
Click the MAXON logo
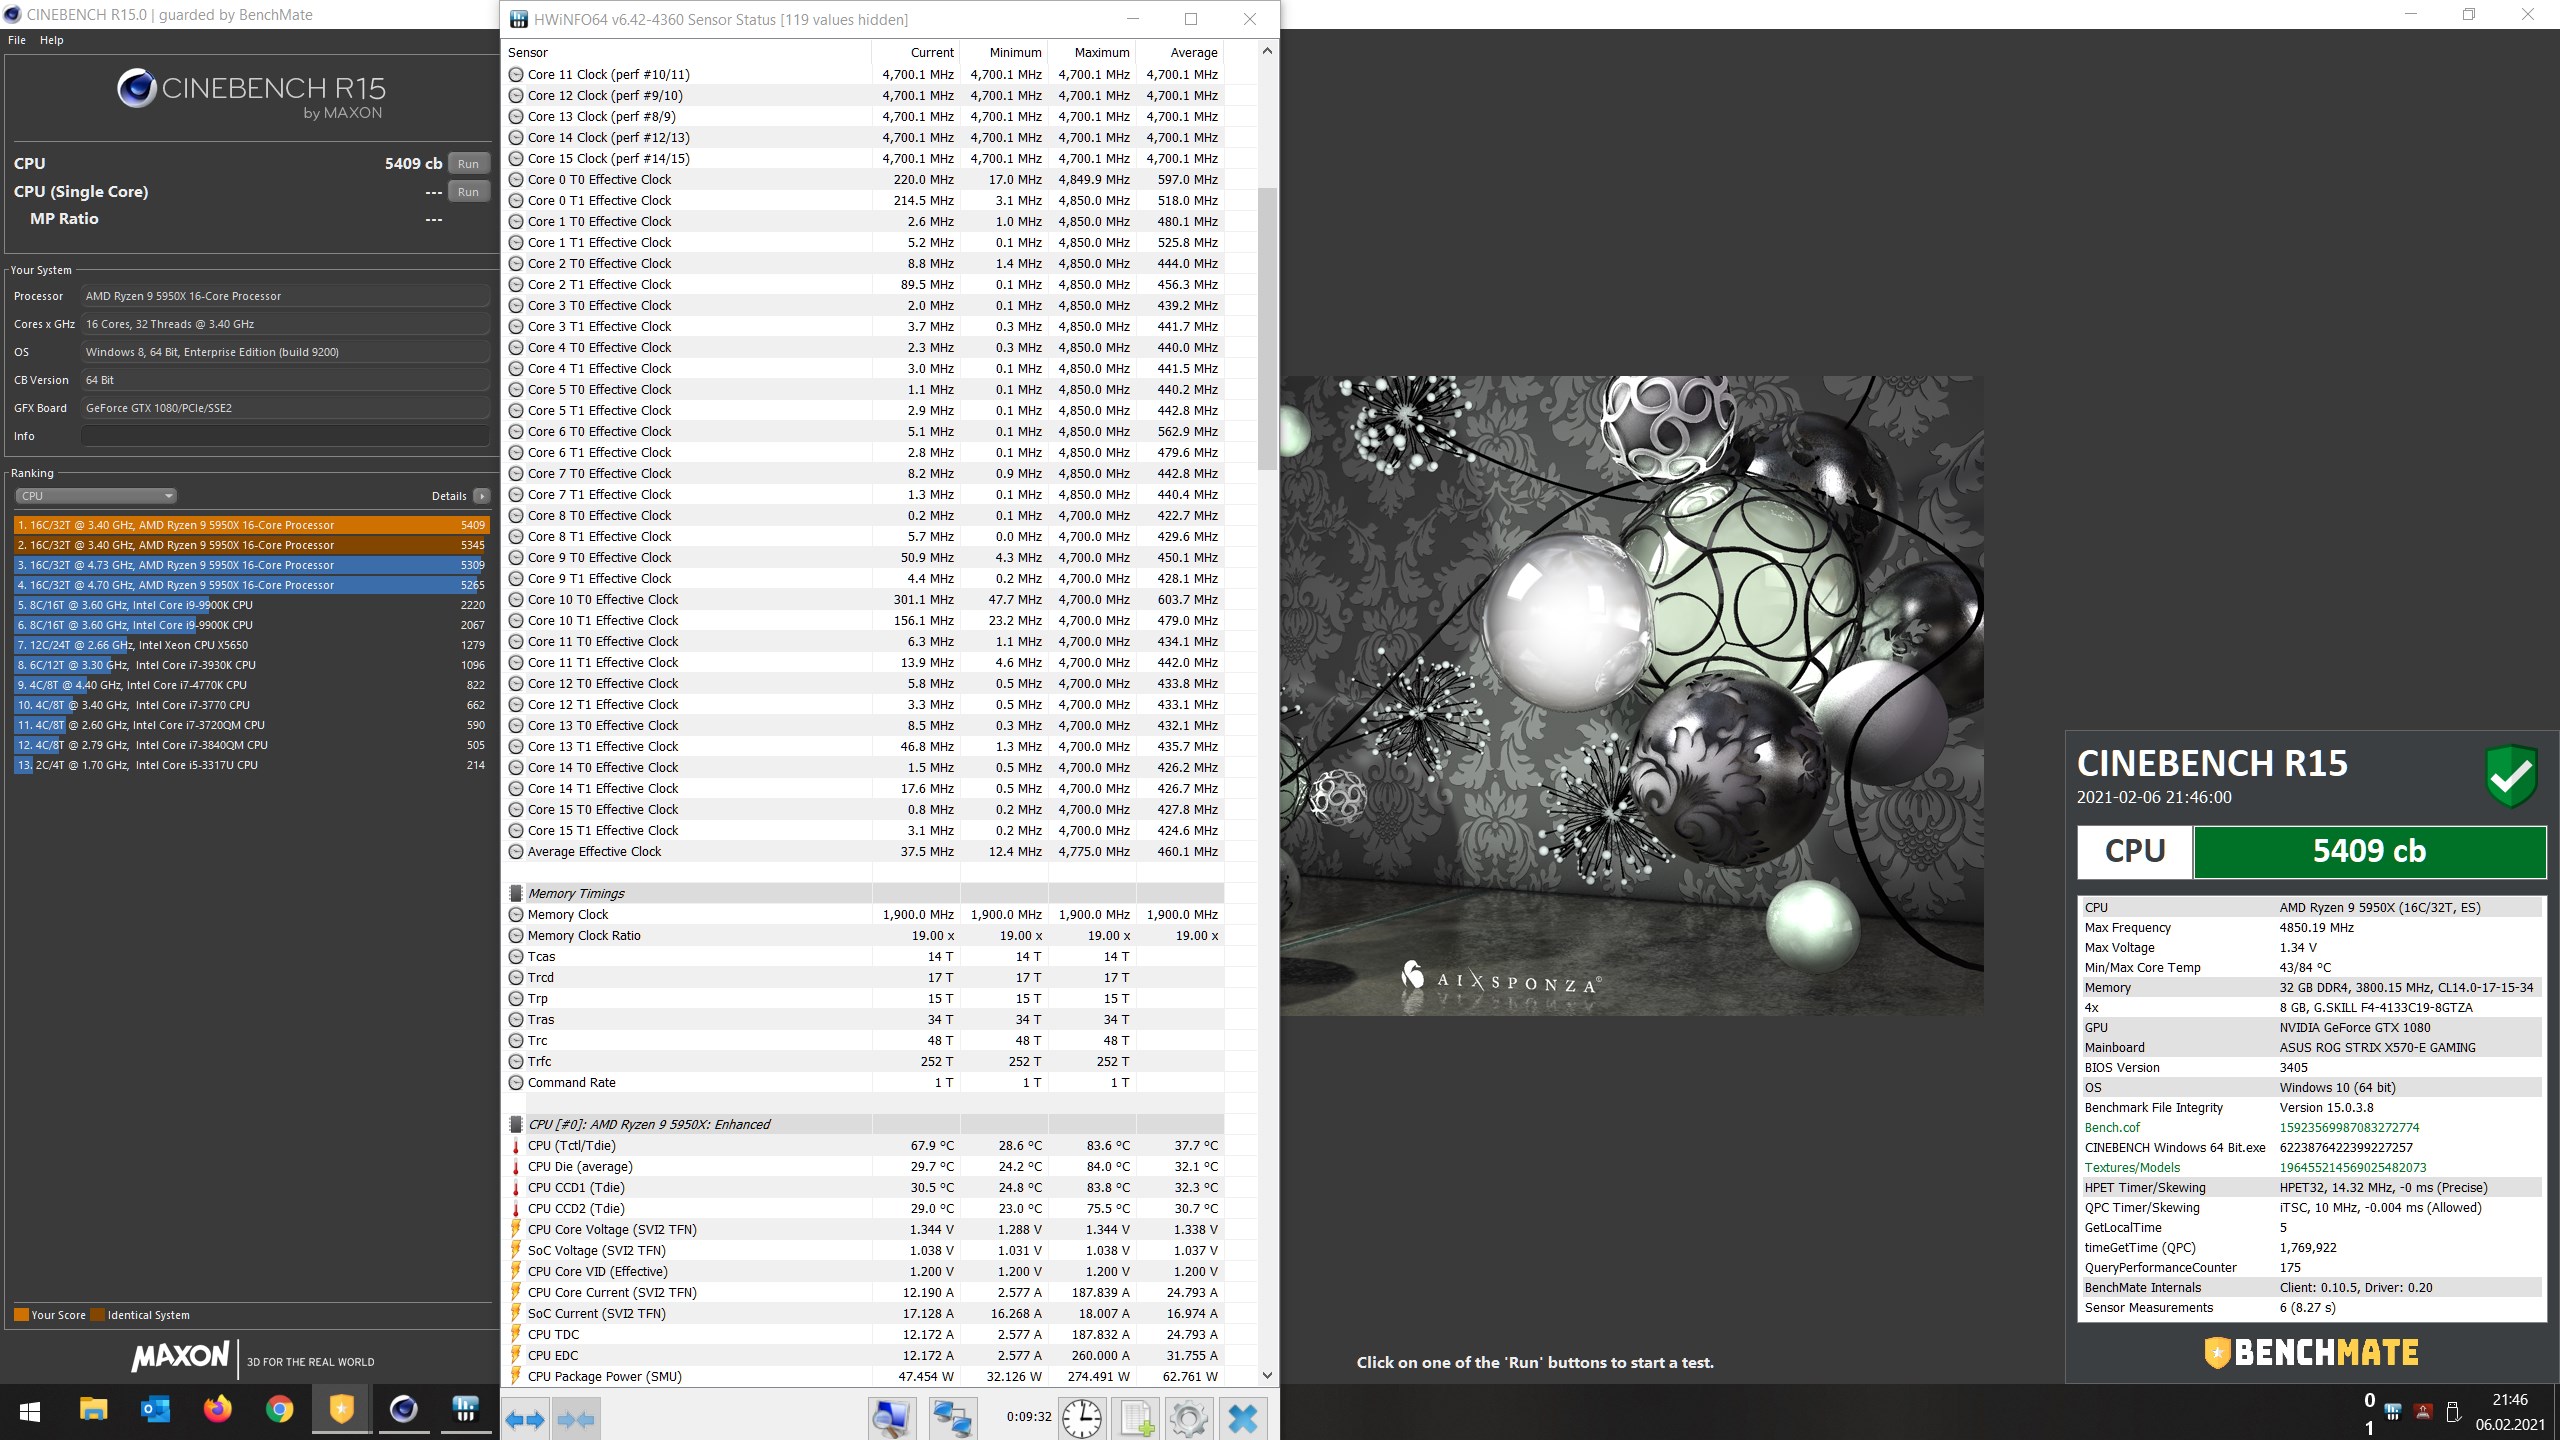tap(180, 1356)
